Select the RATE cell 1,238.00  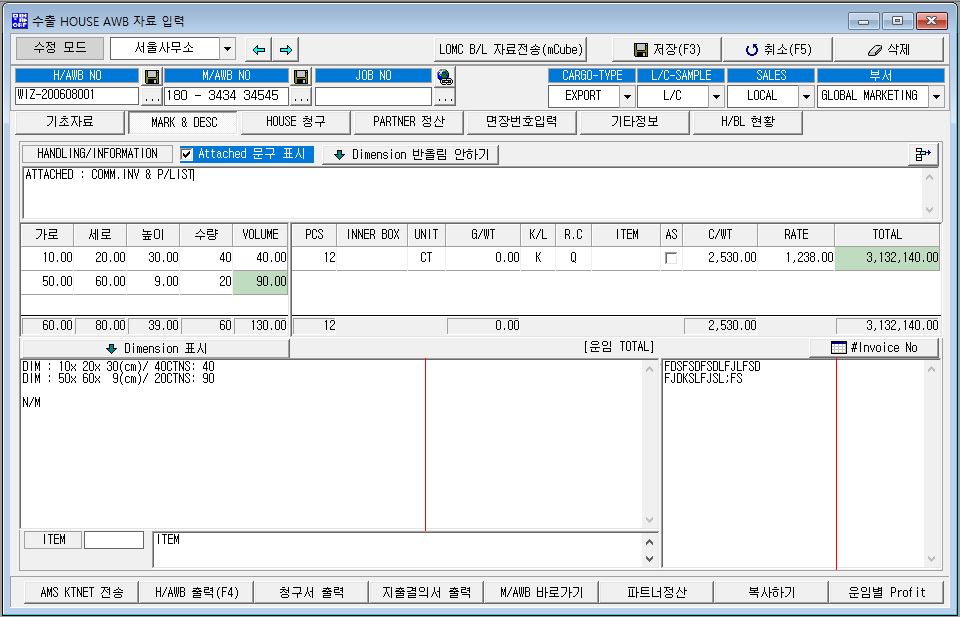click(x=796, y=258)
